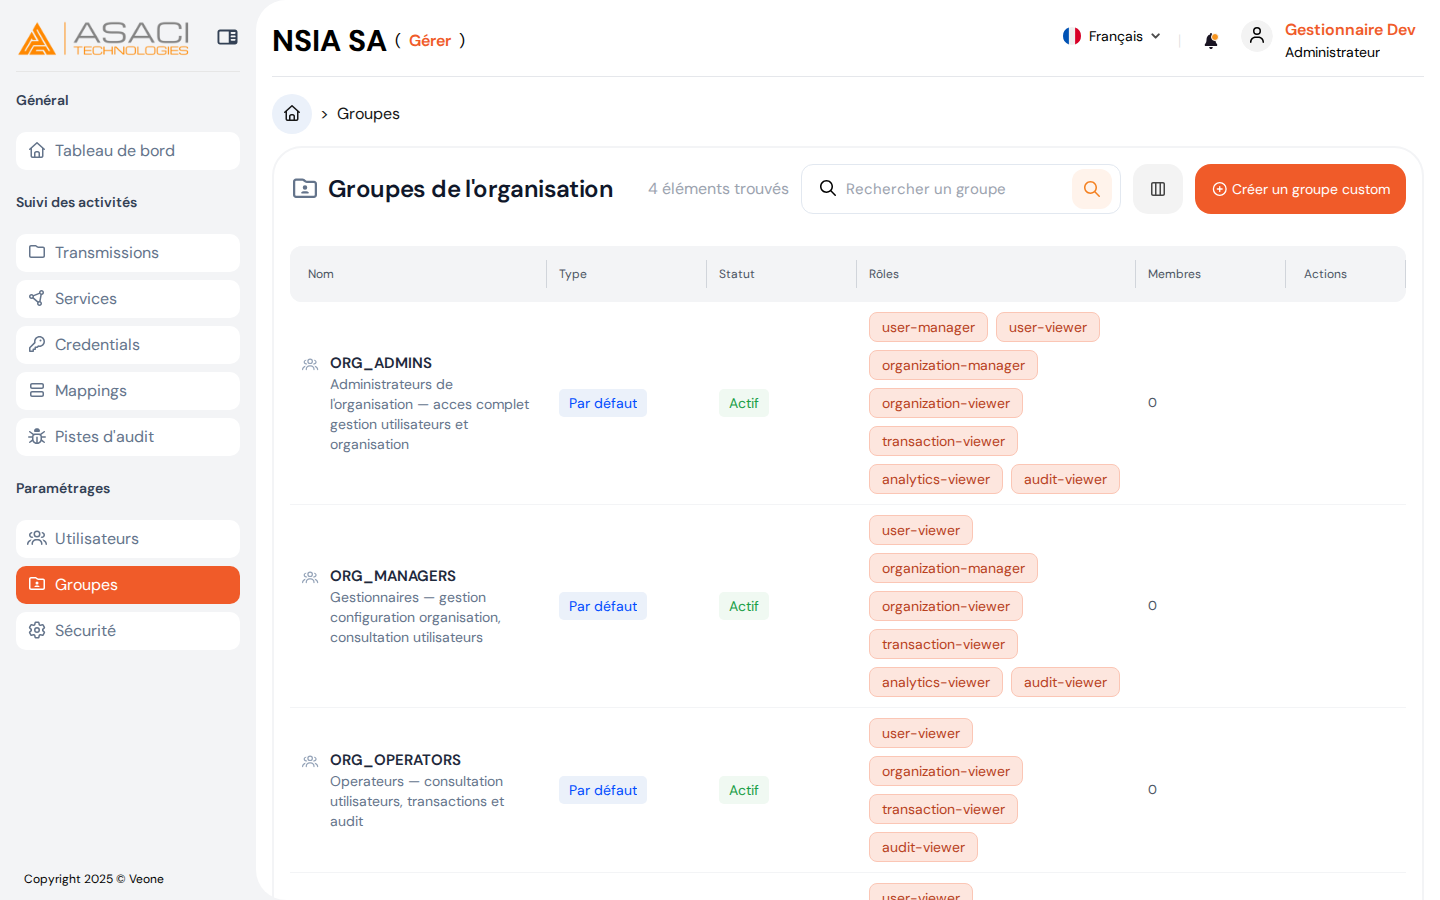This screenshot has height=900, width=1440.
Task: Click organization-manager tag in ORG_ADMINS row
Action: pos(953,365)
